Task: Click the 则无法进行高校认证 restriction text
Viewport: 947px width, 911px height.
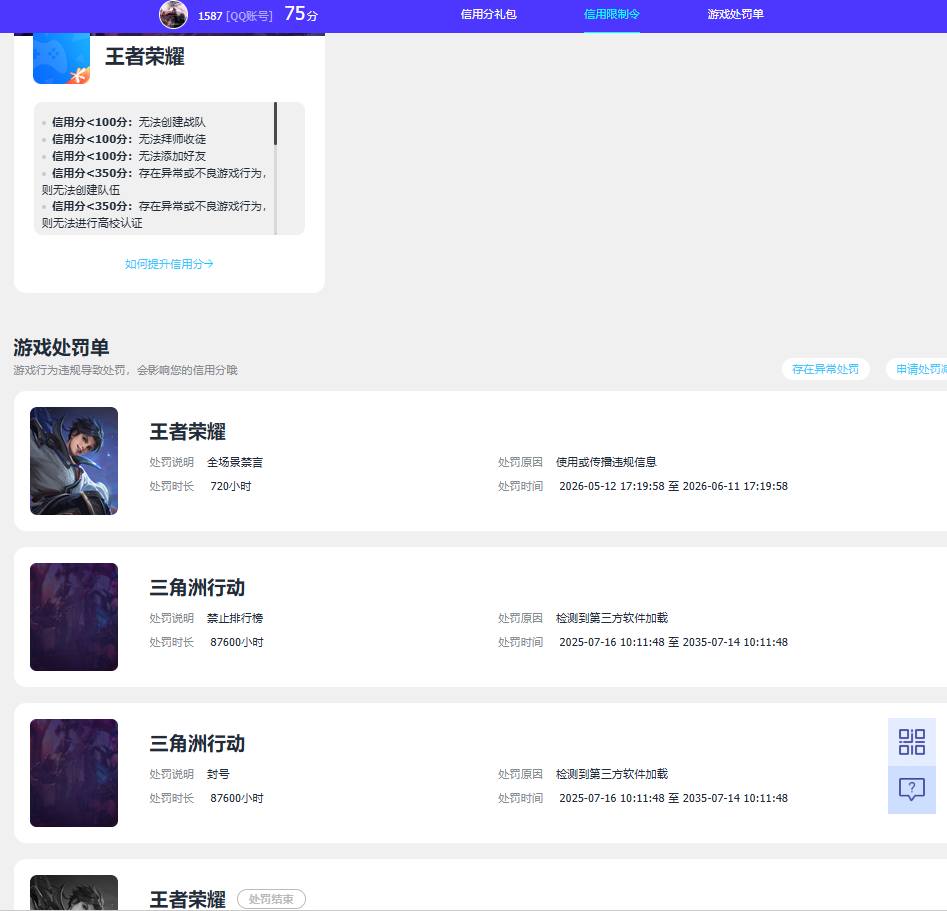Action: (x=92, y=223)
